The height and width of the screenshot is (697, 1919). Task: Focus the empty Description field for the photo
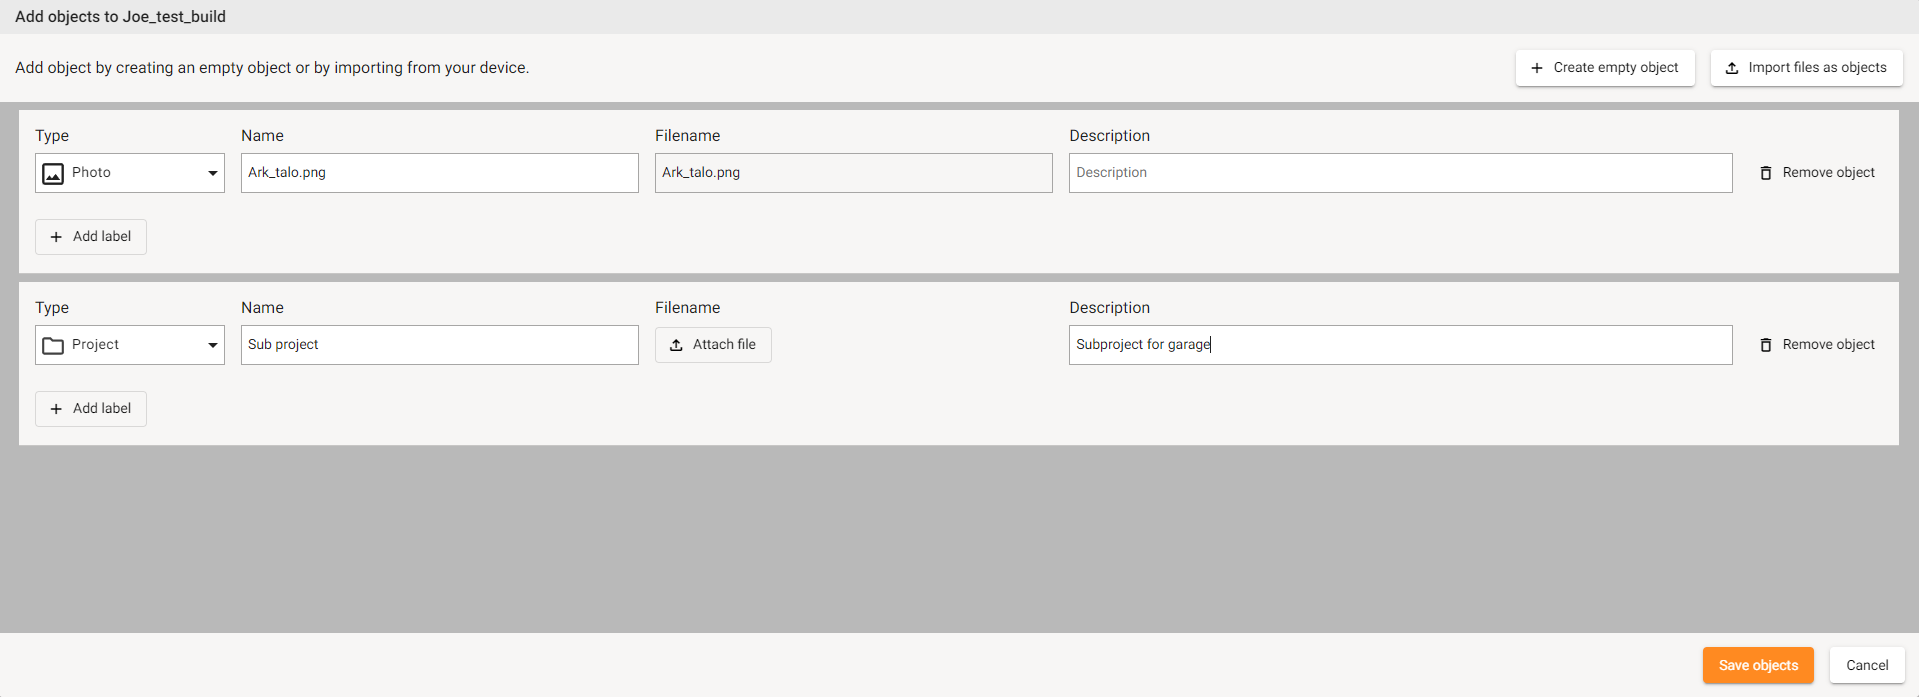click(x=1400, y=173)
